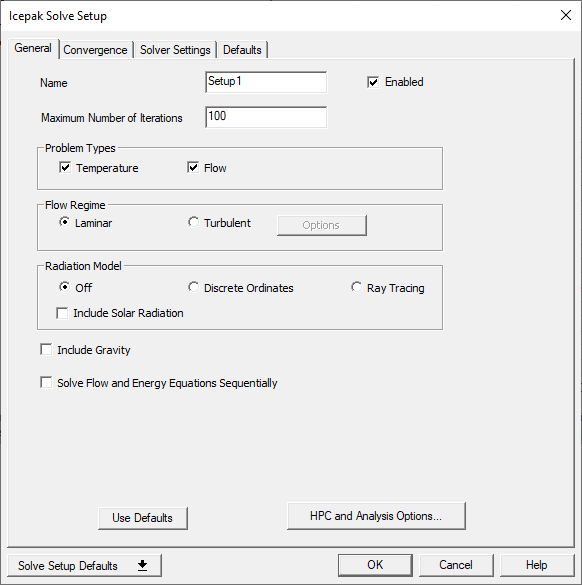Open the Solver Settings tab
This screenshot has height=585, width=582.
click(175, 50)
